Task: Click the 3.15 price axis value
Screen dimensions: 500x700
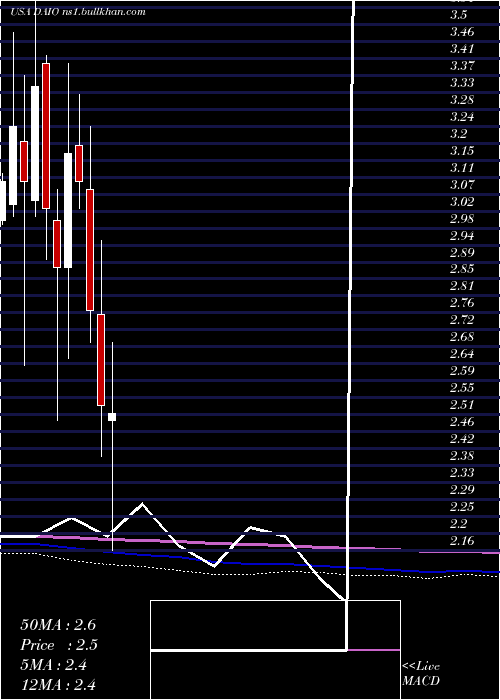Action: (x=462, y=150)
